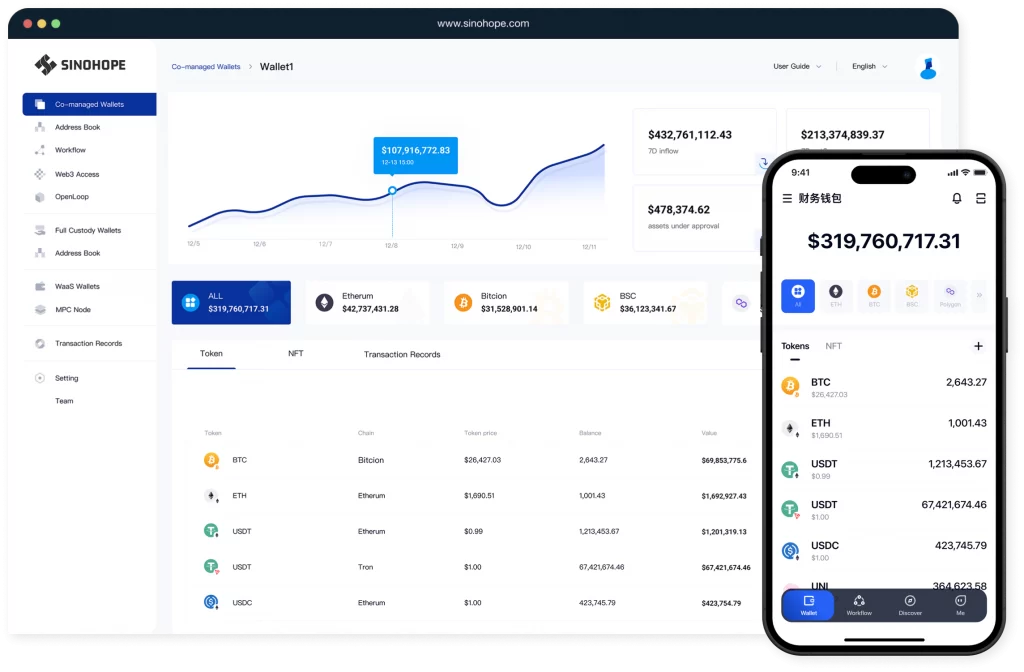This screenshot has height=672, width=1024.
Task: Click the www.sinohope.com address bar
Action: pos(483,24)
